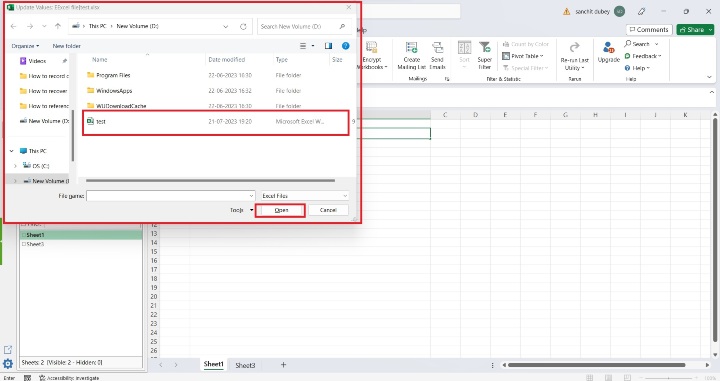Screen dimensions: 720x381
Task: Toggle the preview pane icon
Action: tap(328, 46)
